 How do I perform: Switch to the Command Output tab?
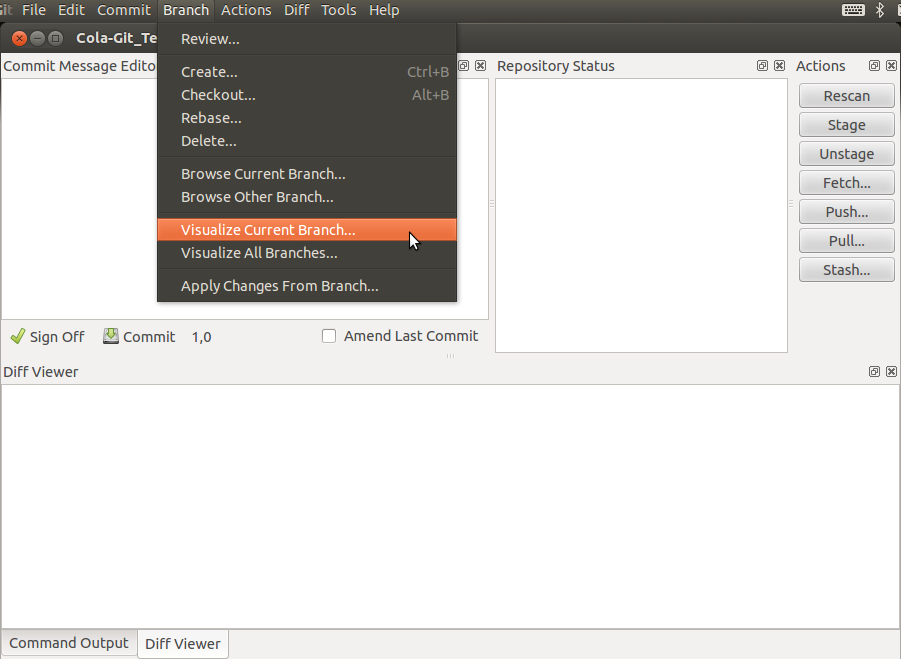tap(68, 643)
